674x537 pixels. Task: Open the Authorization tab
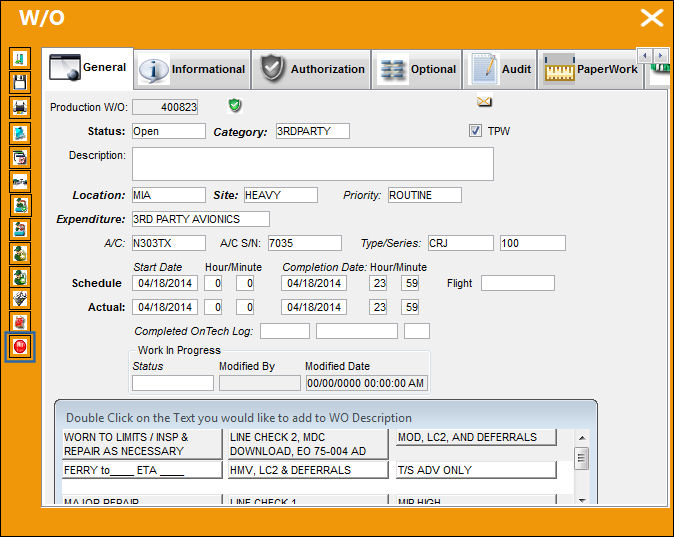click(x=312, y=69)
